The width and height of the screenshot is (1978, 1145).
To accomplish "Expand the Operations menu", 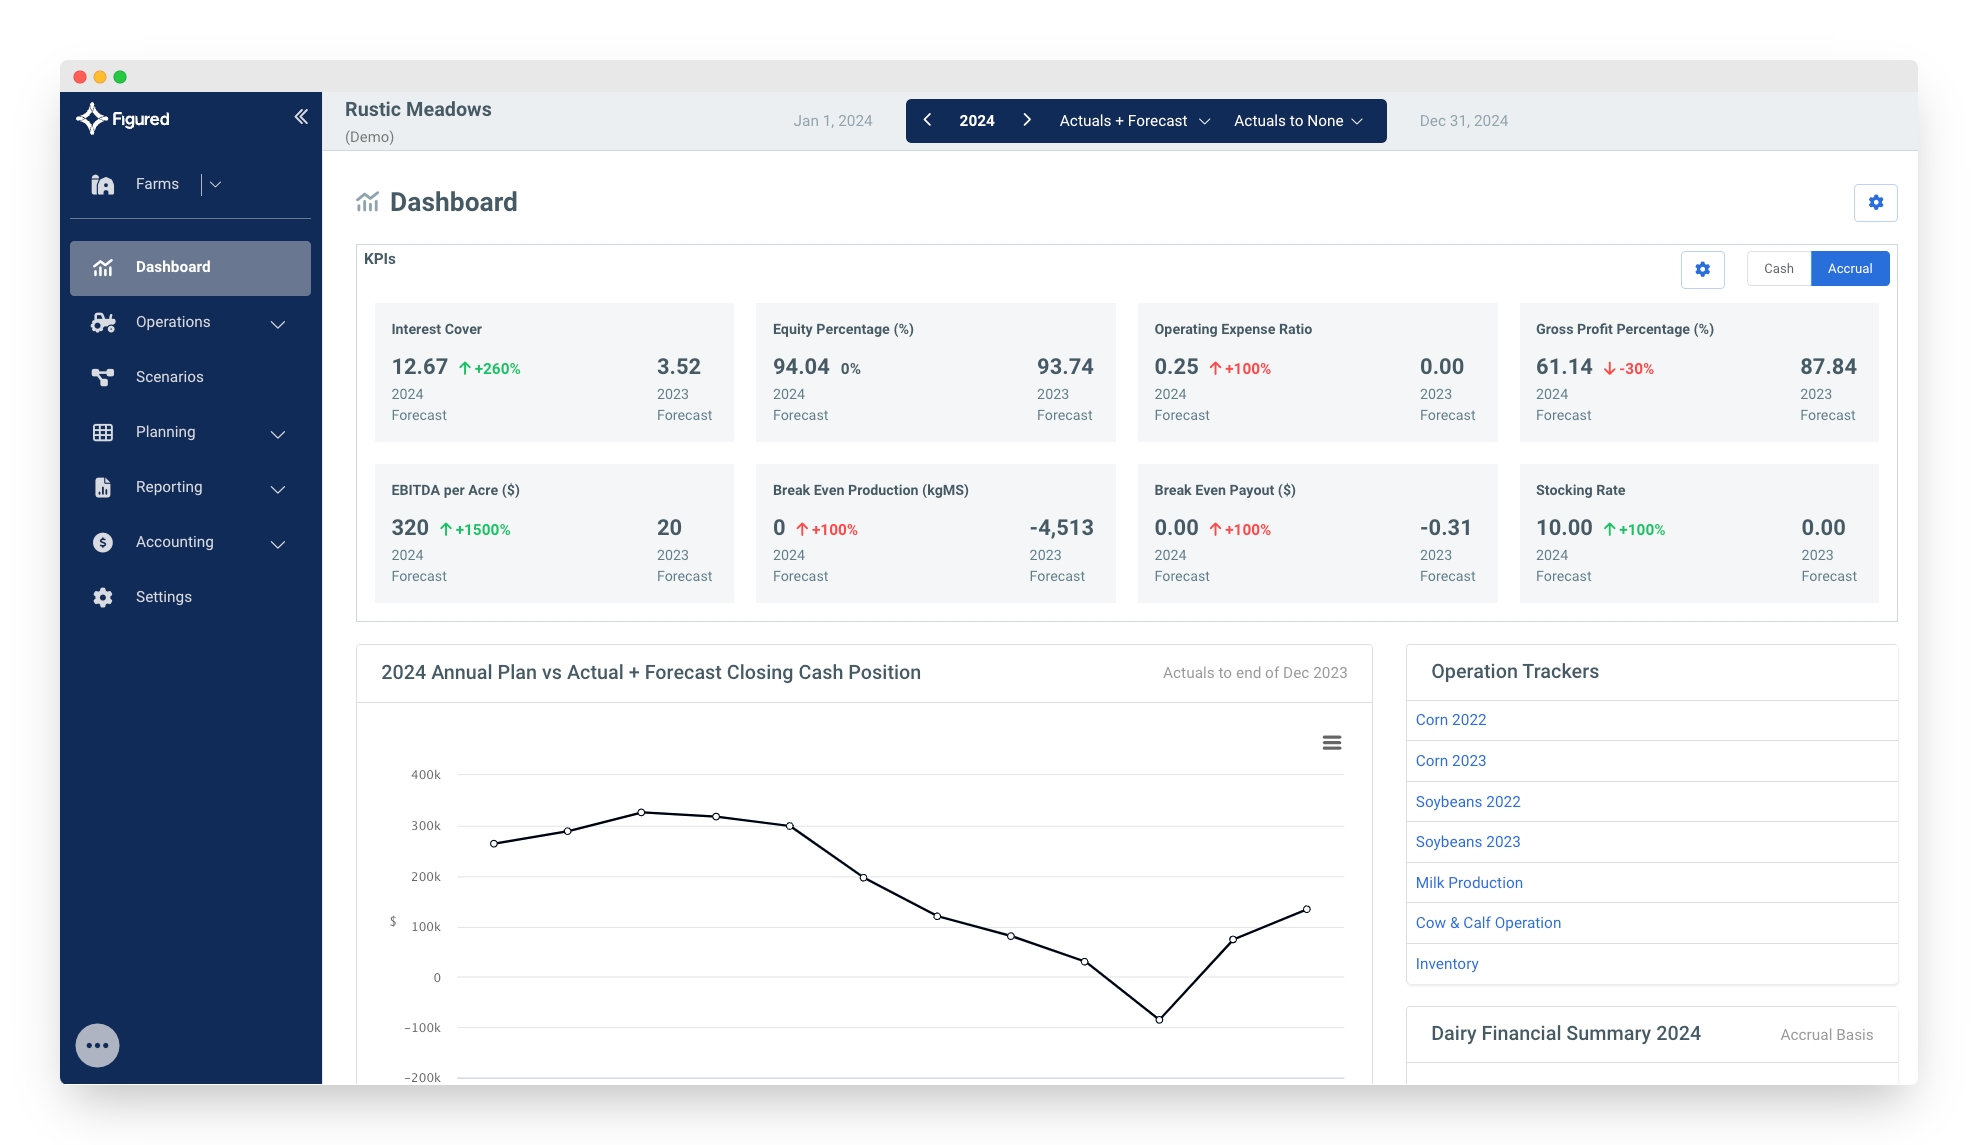I will click(278, 323).
